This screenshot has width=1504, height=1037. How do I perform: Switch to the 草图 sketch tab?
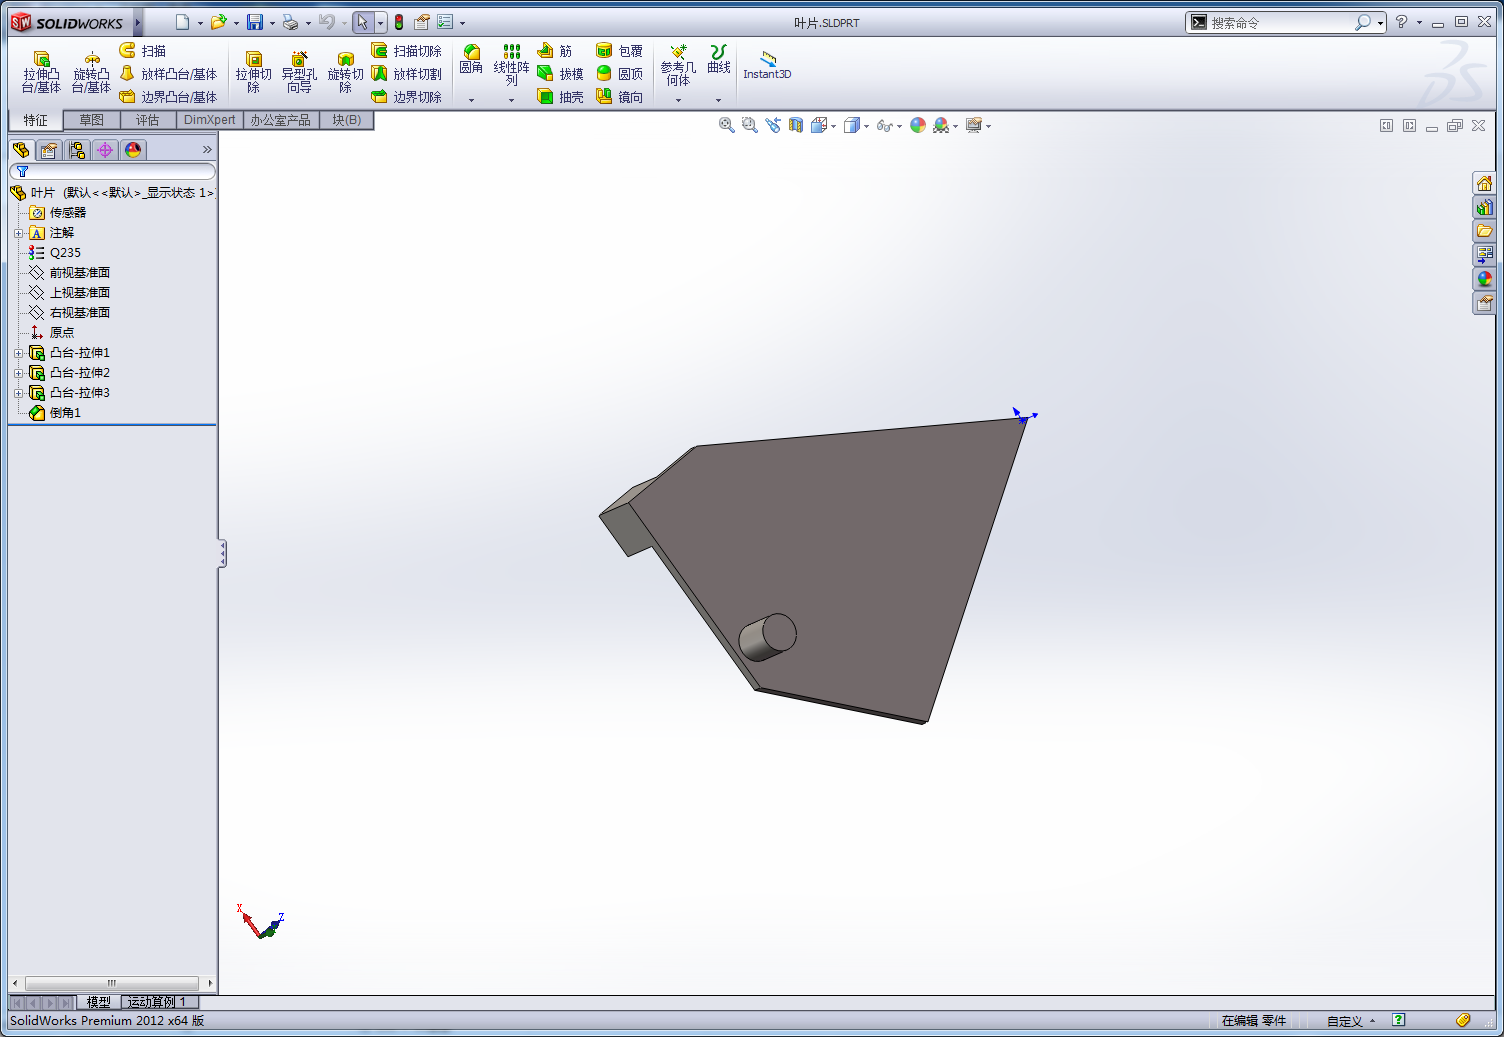point(92,120)
